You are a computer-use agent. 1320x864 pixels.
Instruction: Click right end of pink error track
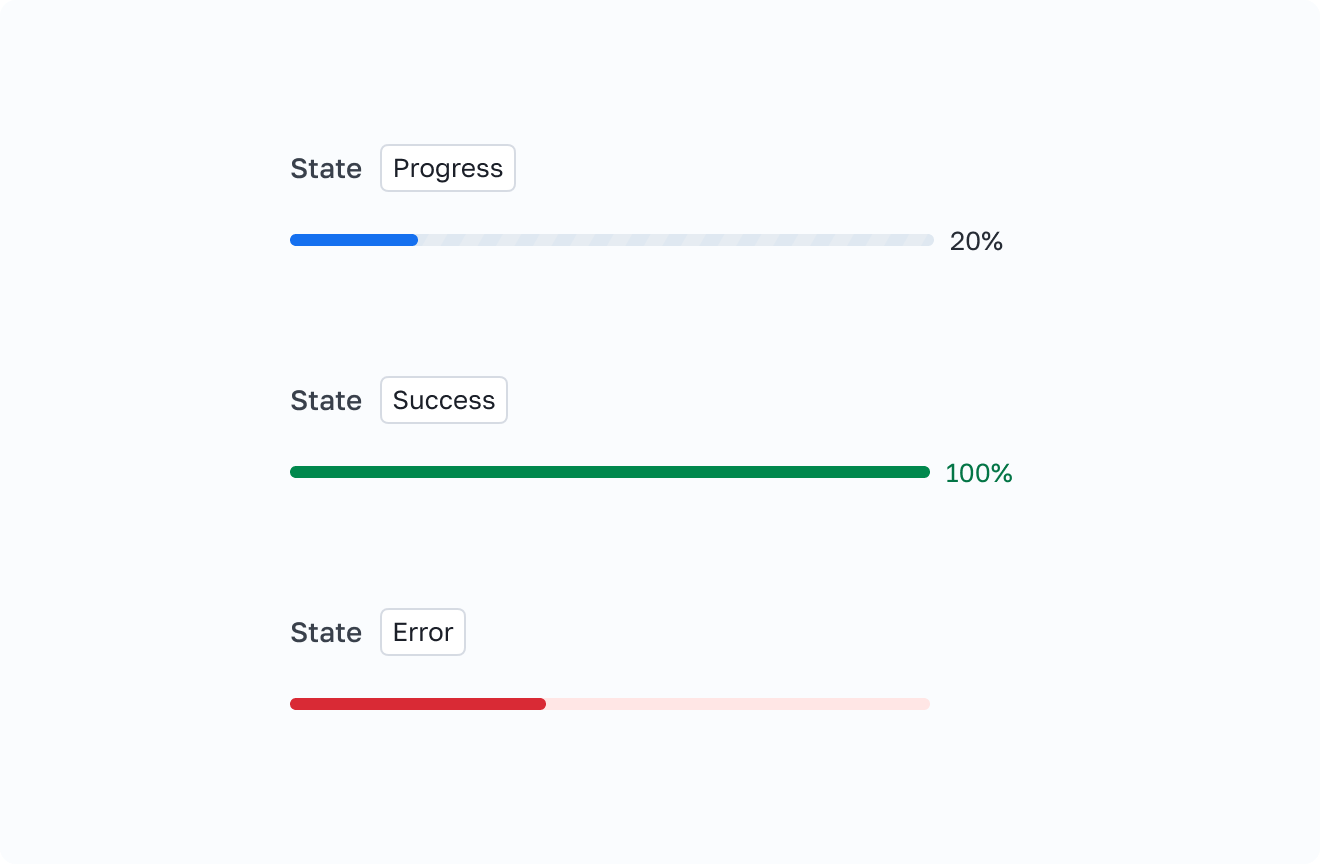click(925, 704)
